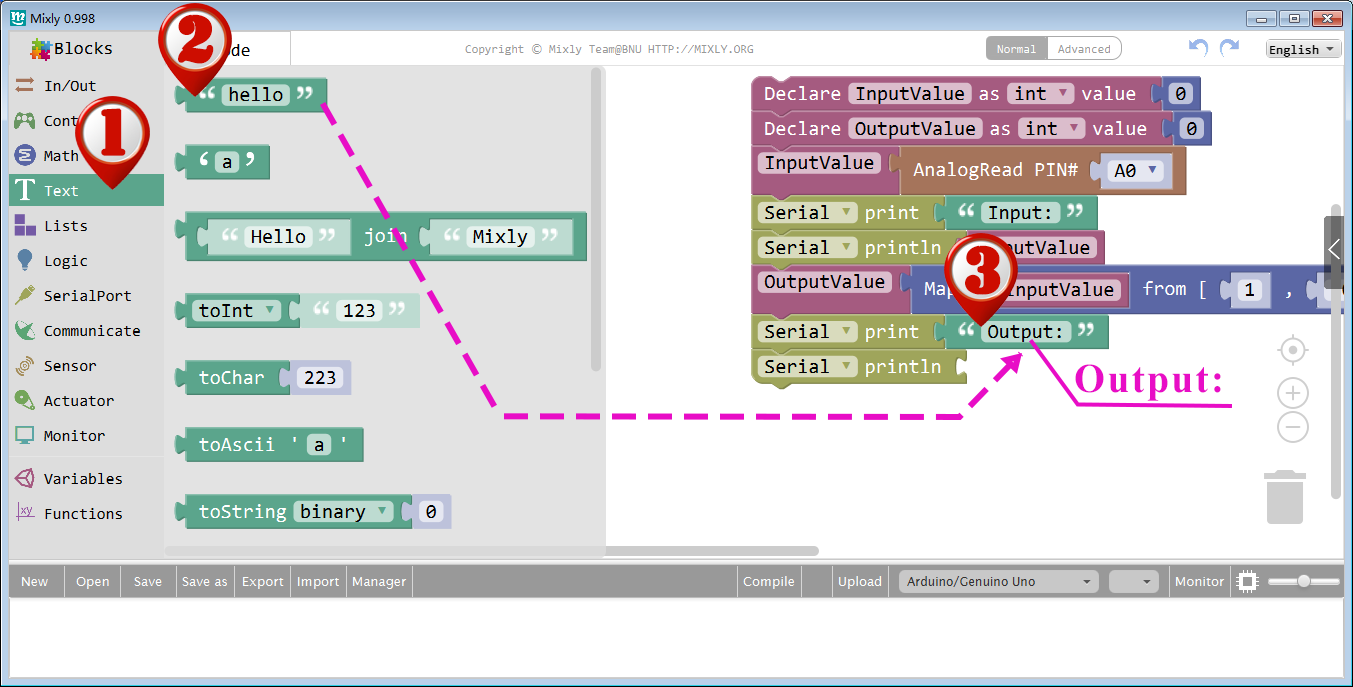Screen dimensions: 1353x687
Task: Click the toAscii 'a' block
Action: coord(271,445)
